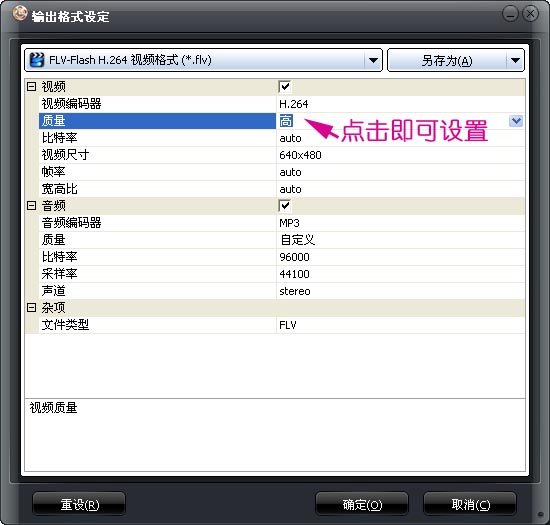This screenshot has height=525, width=550.
Task: Click the app logo icon in title bar
Action: point(20,14)
